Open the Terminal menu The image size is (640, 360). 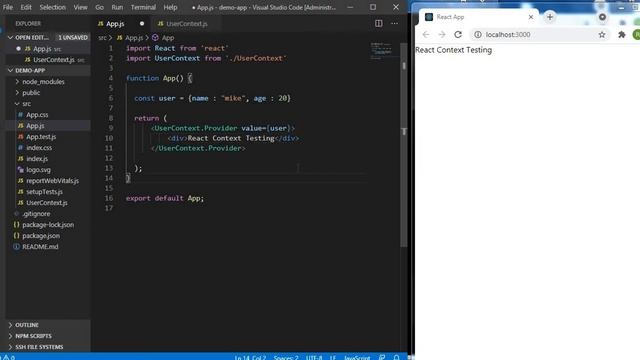tap(143, 7)
